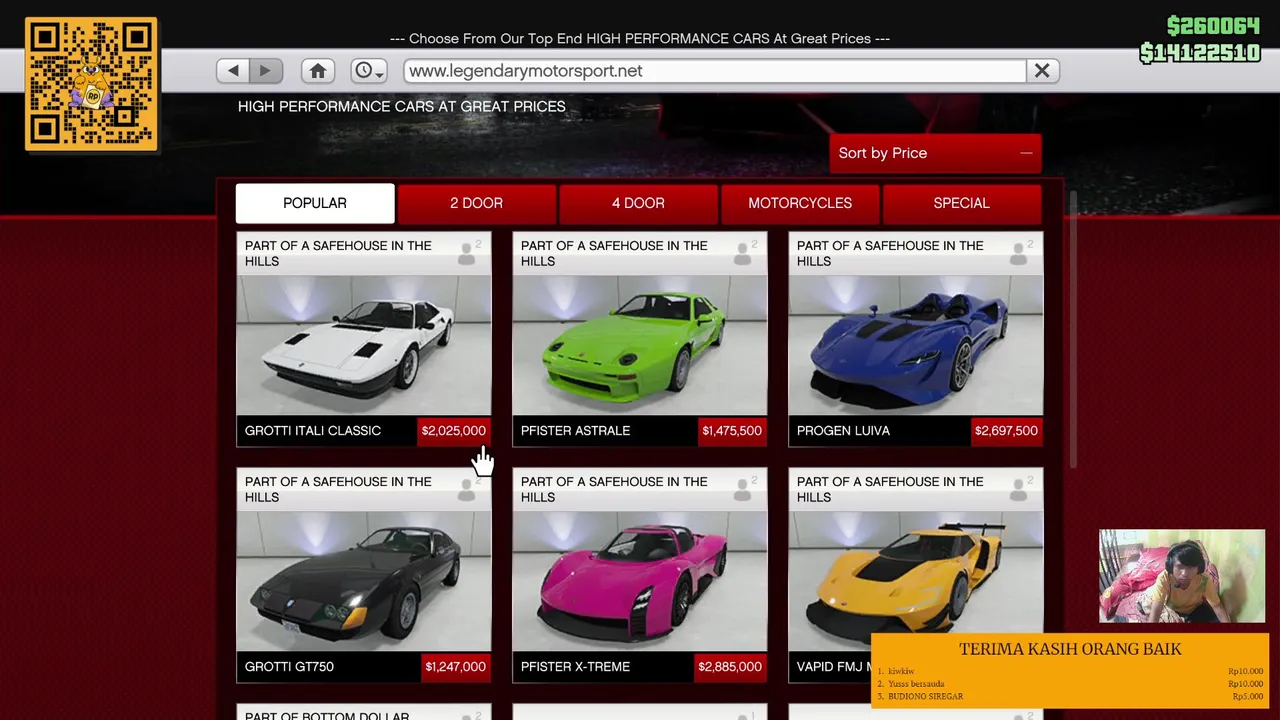The width and height of the screenshot is (1280, 720).
Task: Go back with the browser back arrow
Action: pyautogui.click(x=232, y=71)
